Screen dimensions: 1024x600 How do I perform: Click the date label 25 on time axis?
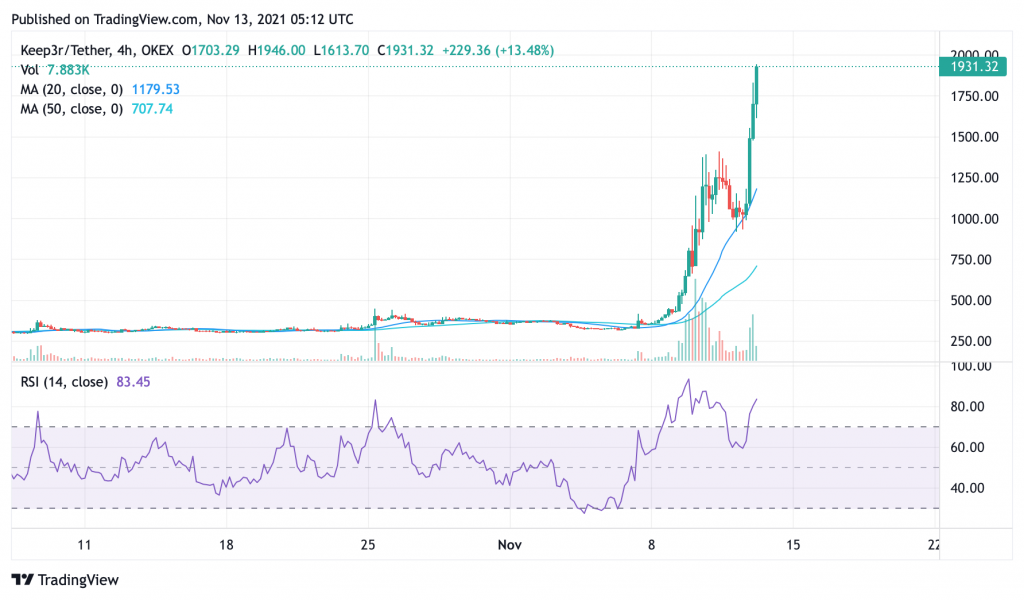point(368,545)
